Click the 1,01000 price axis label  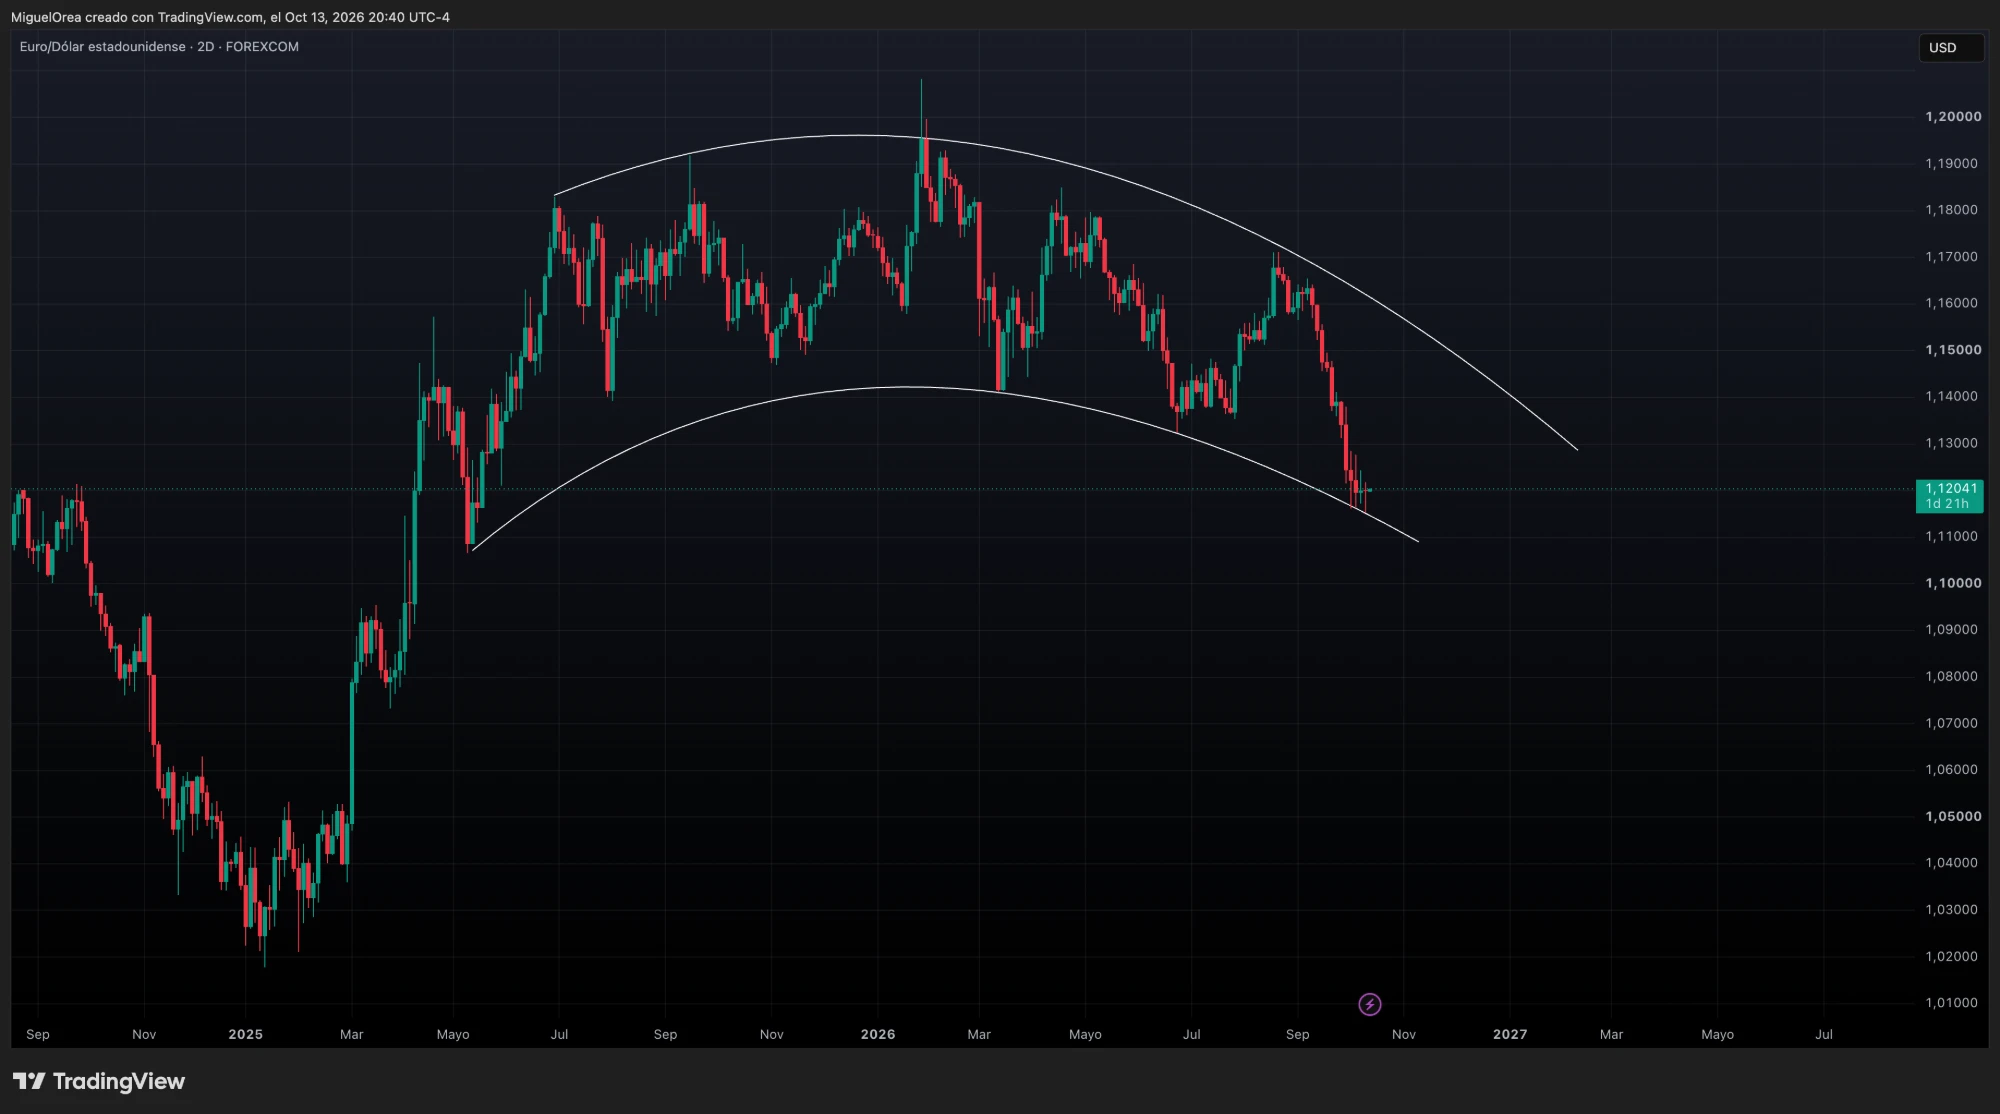click(1951, 1003)
